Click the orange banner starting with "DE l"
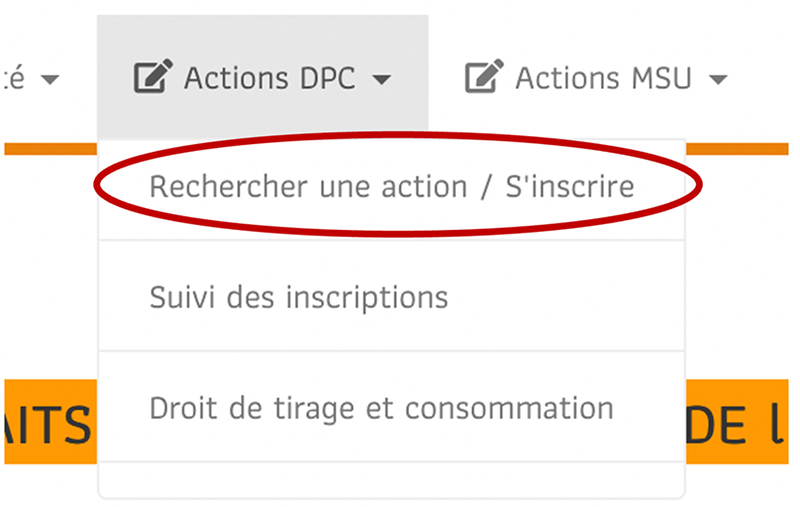This screenshot has width=800, height=507. coord(737,422)
